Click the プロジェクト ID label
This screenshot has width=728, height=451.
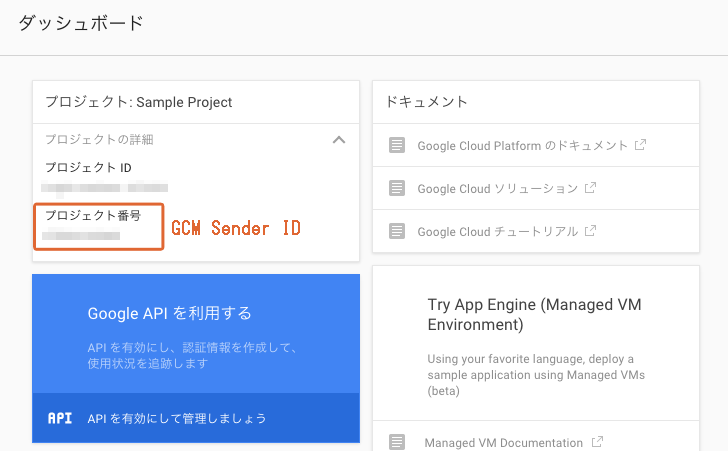pos(88,167)
